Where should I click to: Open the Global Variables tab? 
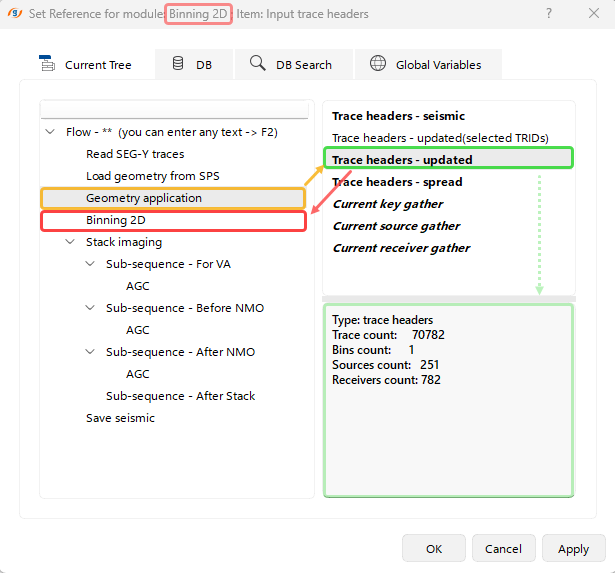pos(428,64)
